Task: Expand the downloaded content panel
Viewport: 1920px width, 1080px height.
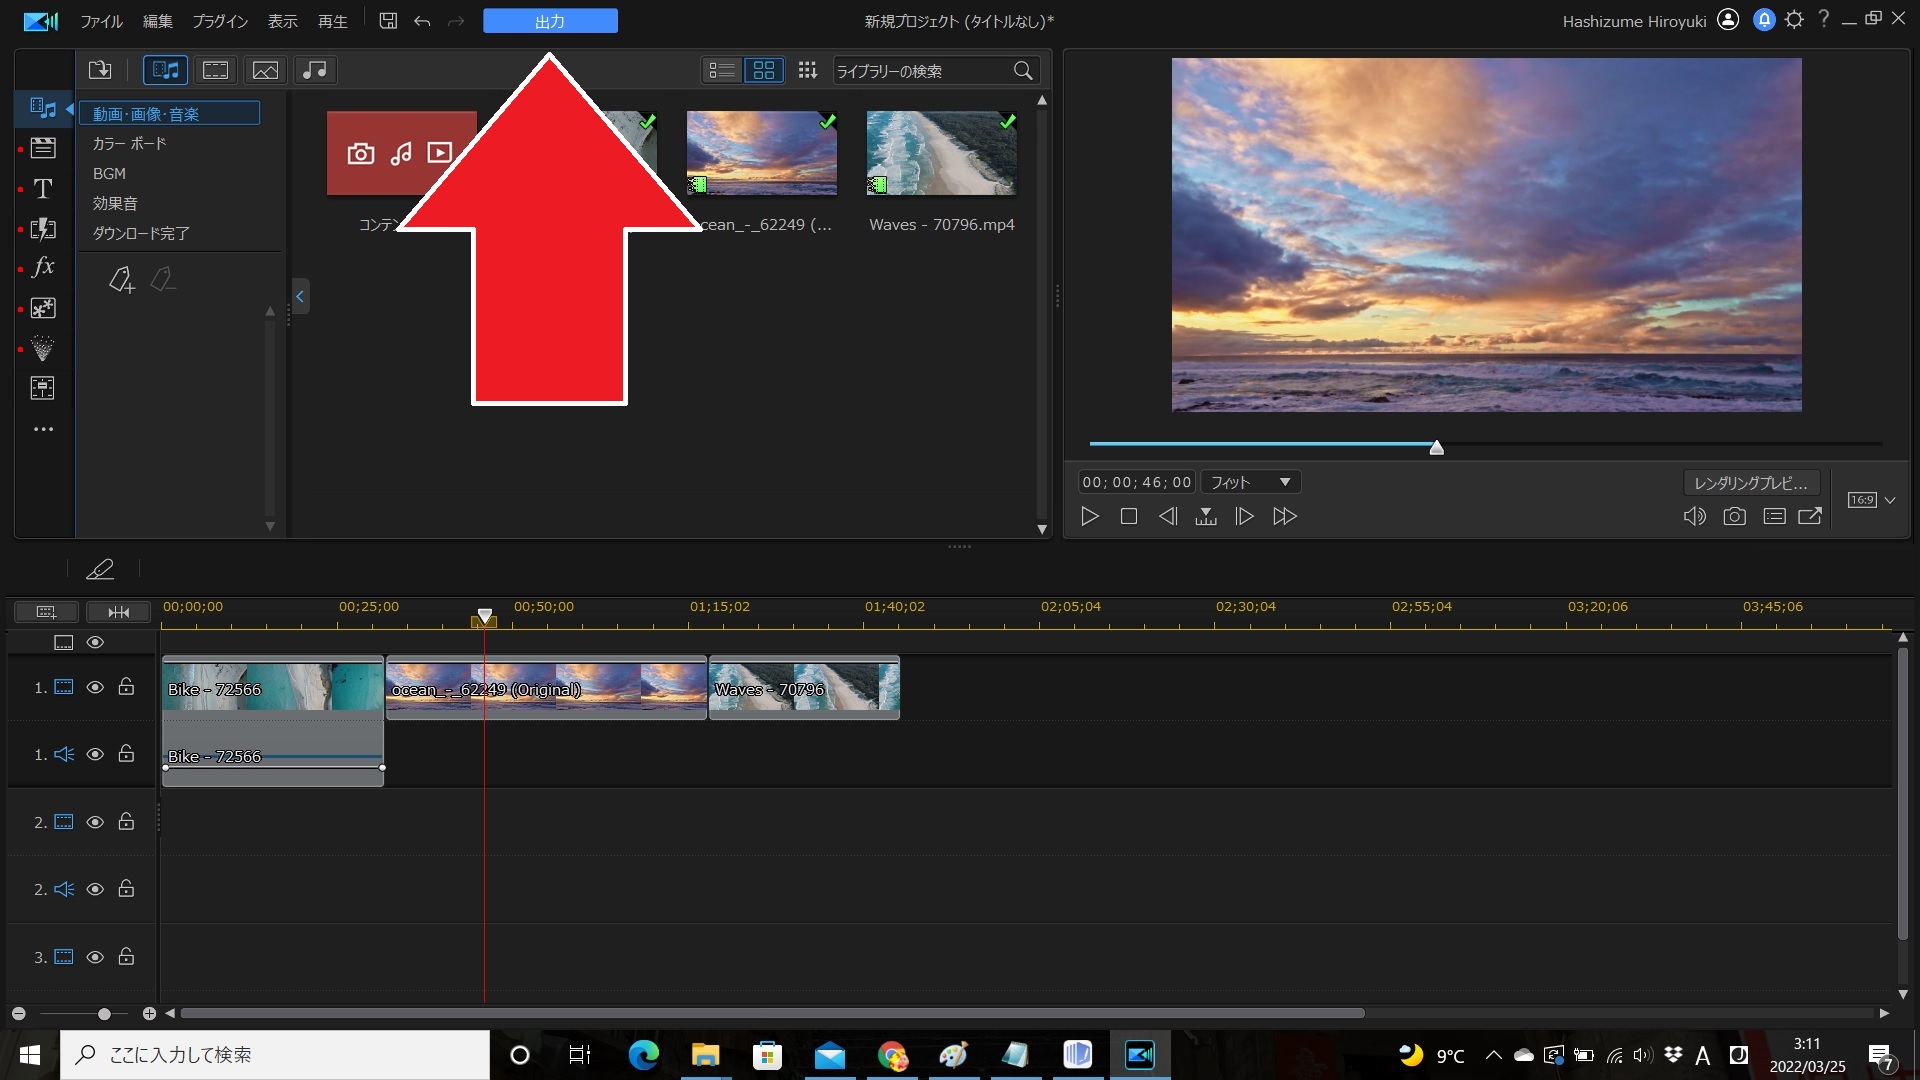Action: [141, 232]
